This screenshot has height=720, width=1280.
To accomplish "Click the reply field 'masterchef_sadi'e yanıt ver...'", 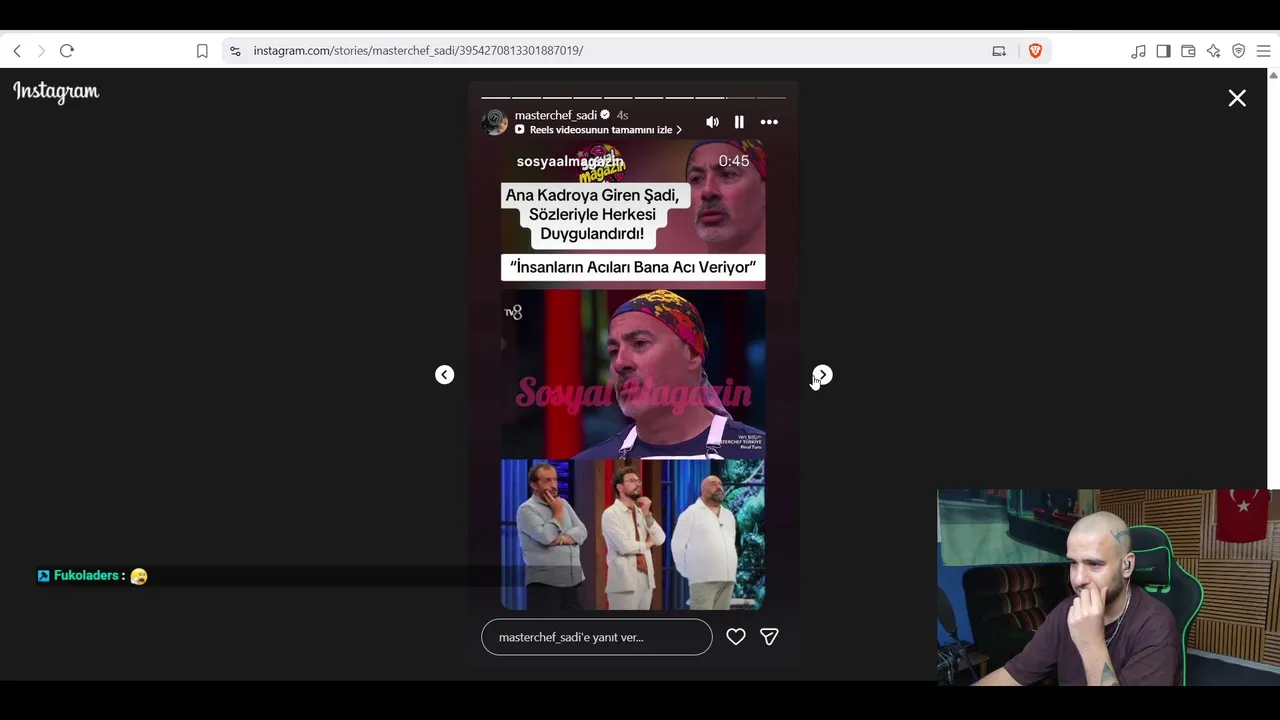I will [597, 637].
